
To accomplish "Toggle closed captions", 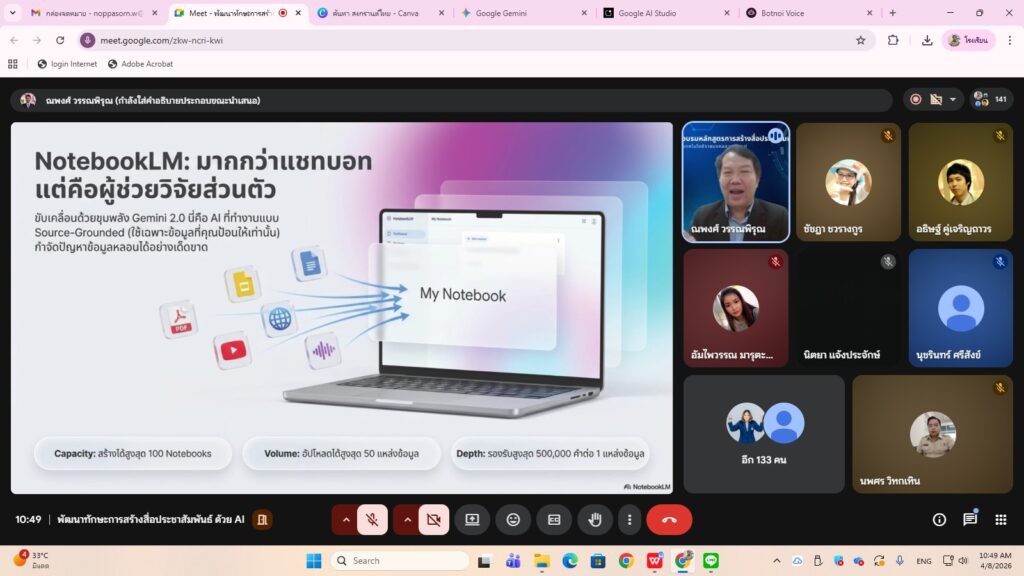I will (554, 520).
